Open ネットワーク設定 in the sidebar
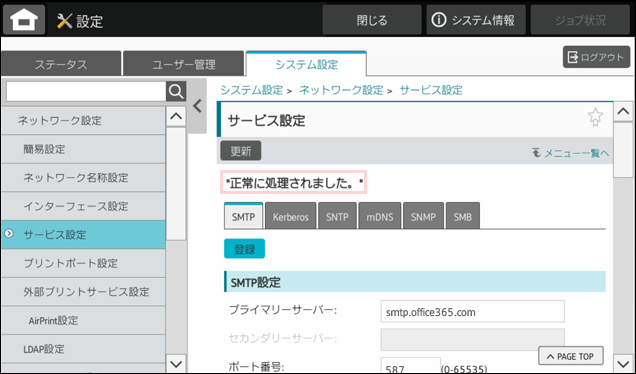Viewport: 636px width, 374px height. (83, 120)
